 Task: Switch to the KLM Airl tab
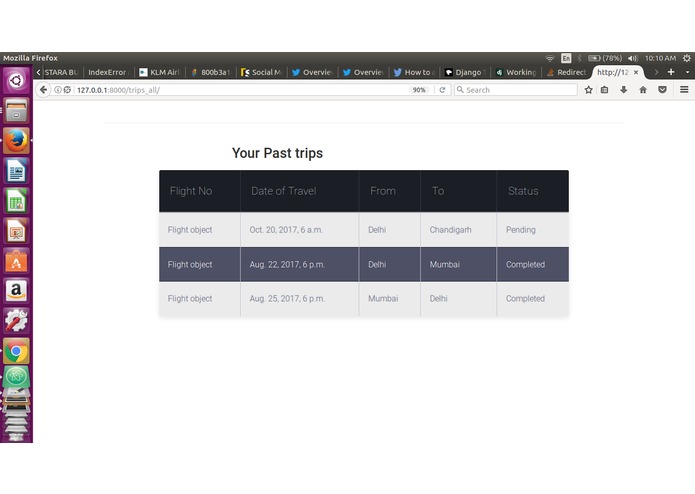pyautogui.click(x=159, y=72)
